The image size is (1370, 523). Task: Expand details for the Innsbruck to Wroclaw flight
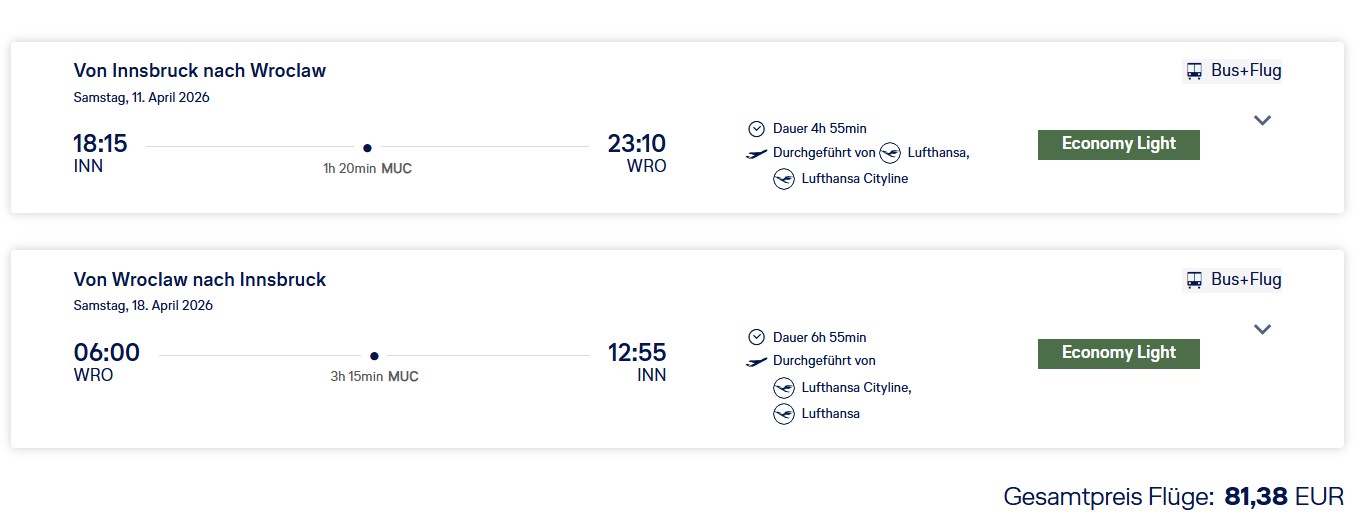1262,120
